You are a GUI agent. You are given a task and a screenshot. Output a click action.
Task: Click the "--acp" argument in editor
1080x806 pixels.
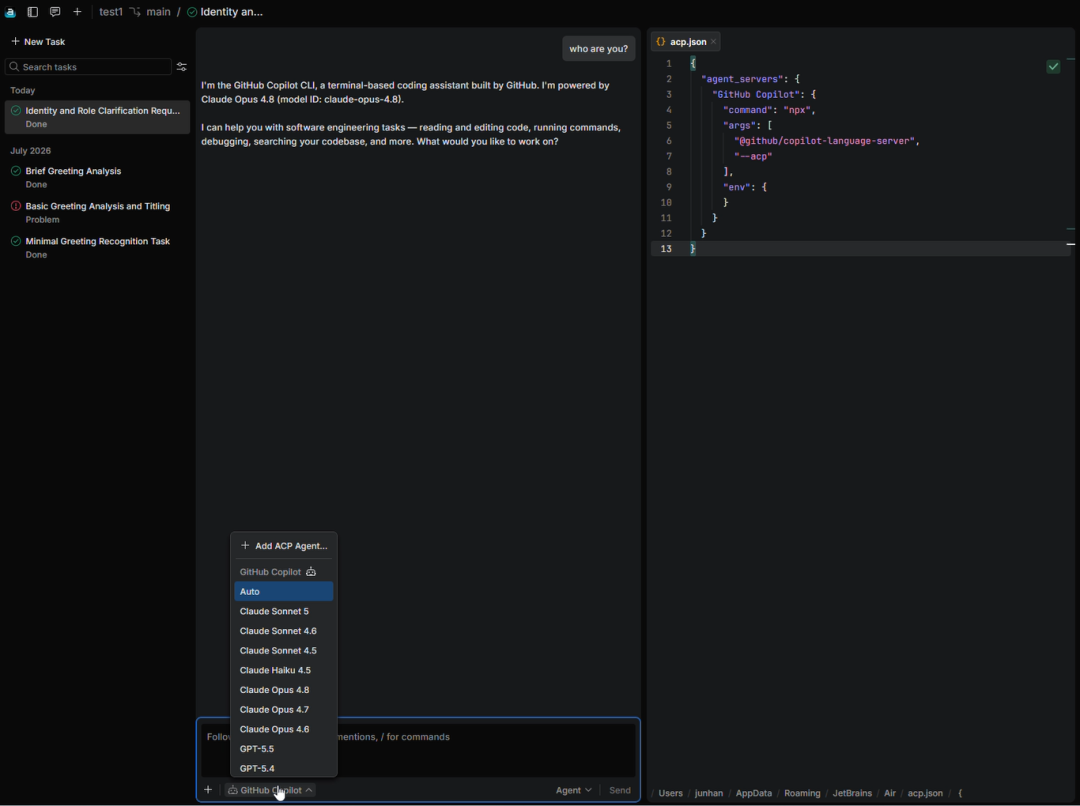pyautogui.click(x=753, y=156)
